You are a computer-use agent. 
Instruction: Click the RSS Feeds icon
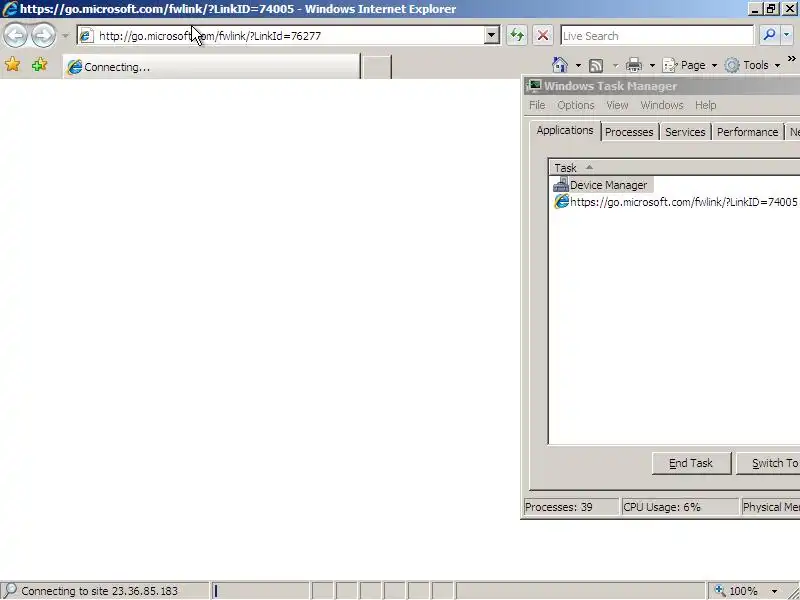click(x=596, y=65)
